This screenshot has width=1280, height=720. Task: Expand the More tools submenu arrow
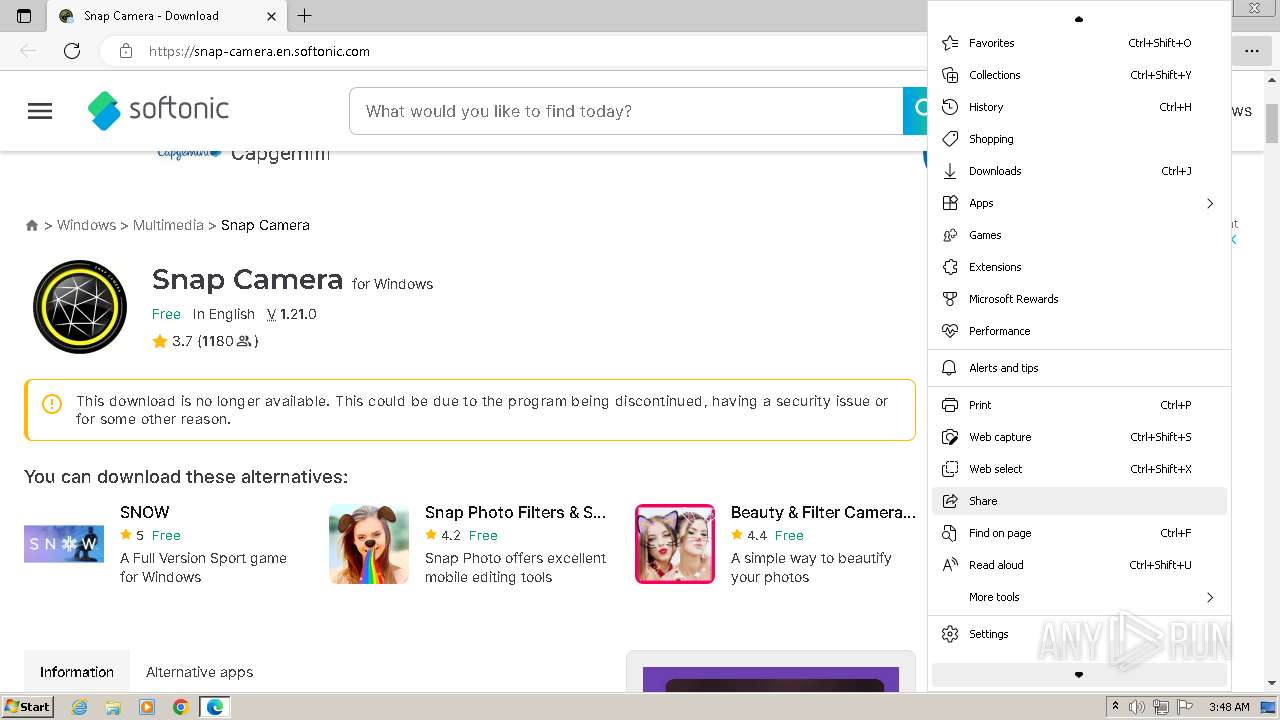[1210, 597]
